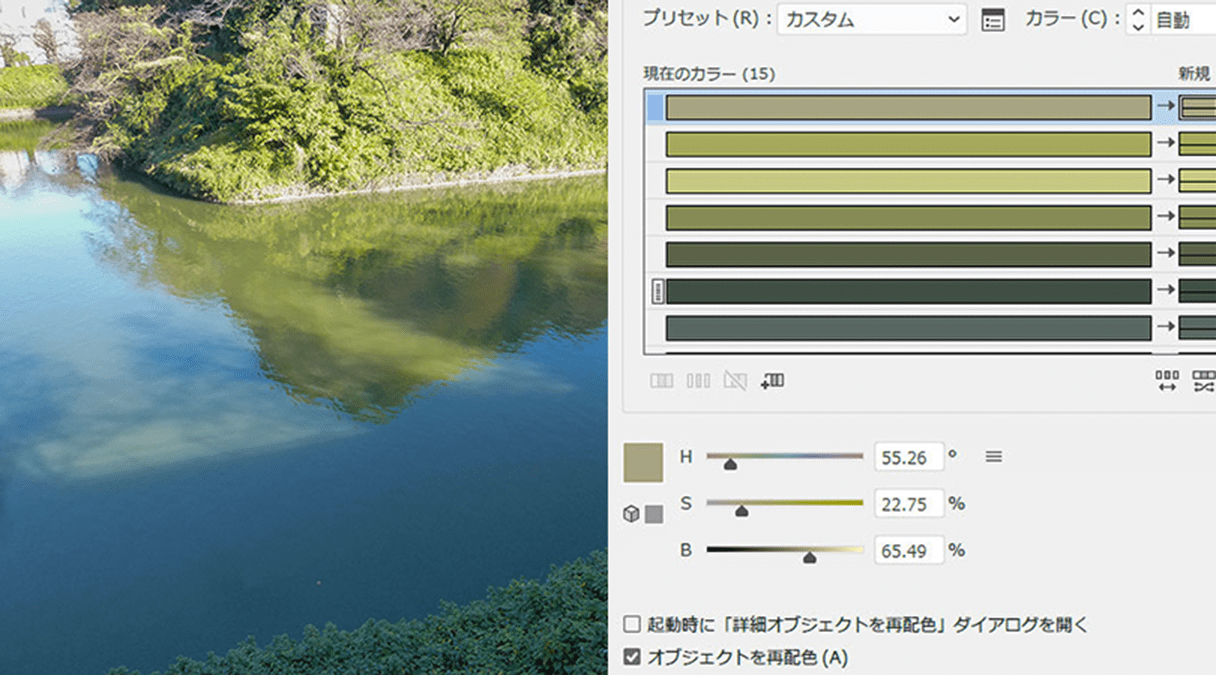Click the exclude selected colors icon
1216x675 pixels.
737,381
